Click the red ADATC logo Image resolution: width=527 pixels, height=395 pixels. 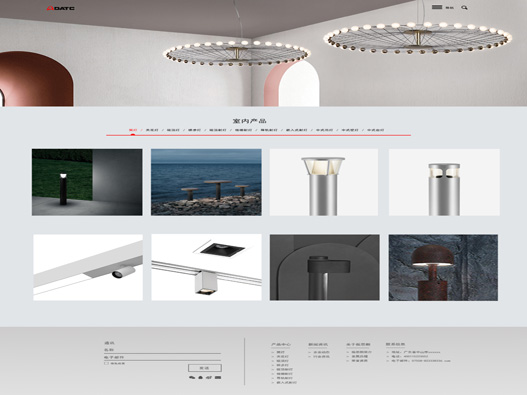pyautogui.click(x=60, y=8)
